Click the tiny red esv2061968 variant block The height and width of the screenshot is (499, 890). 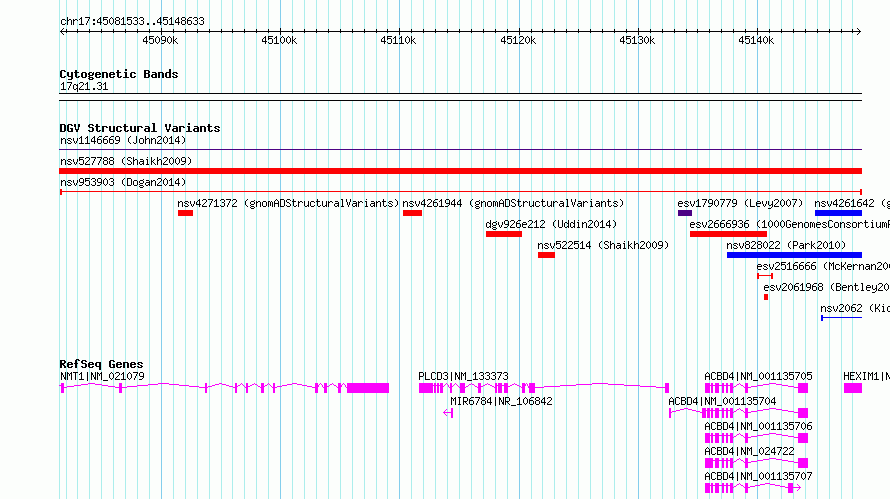[766, 297]
